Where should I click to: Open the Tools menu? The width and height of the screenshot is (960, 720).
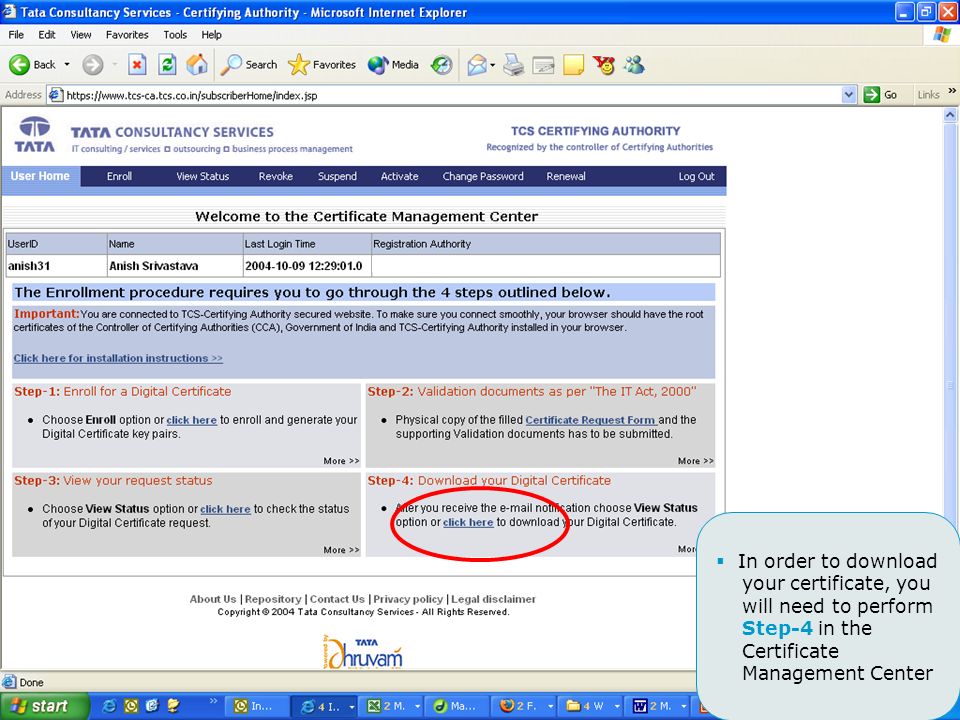(174, 35)
